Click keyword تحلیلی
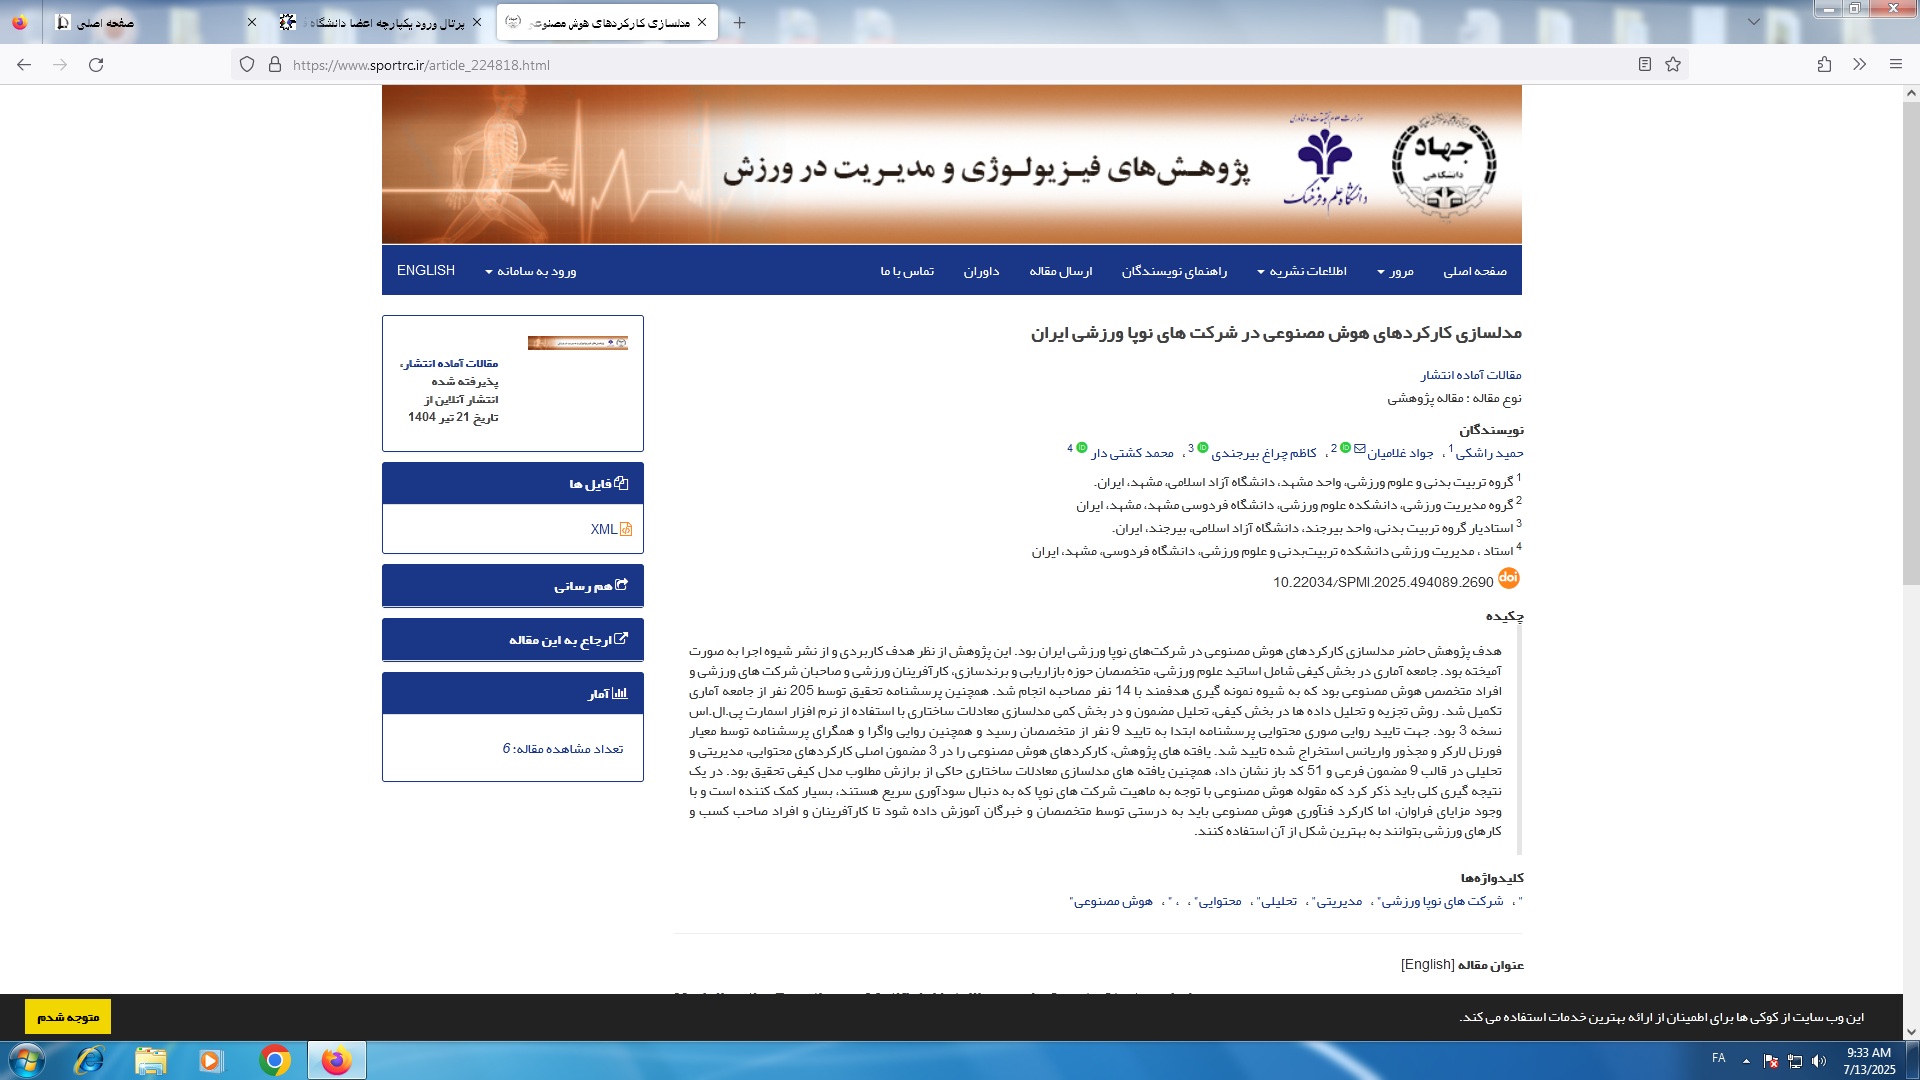This screenshot has width=1920, height=1080. [1279, 901]
